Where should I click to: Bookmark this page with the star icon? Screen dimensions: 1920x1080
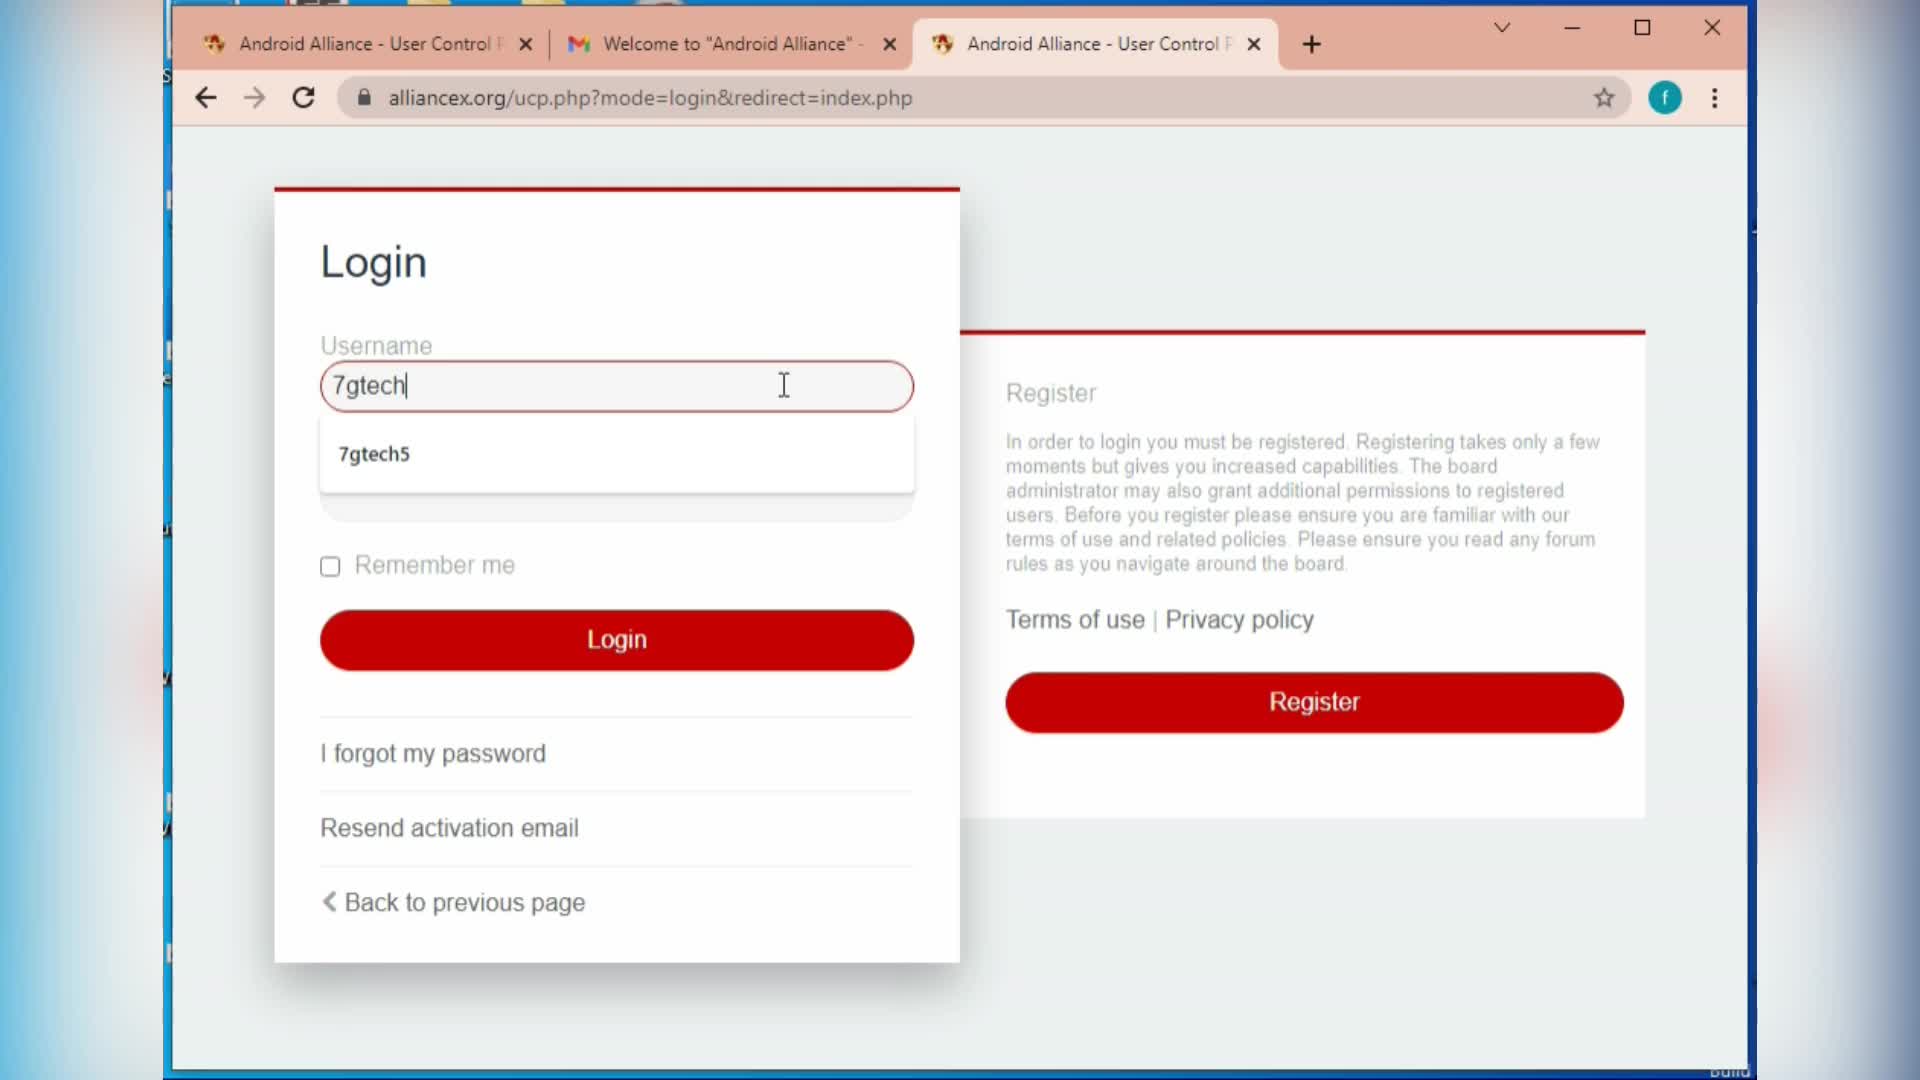(1605, 98)
